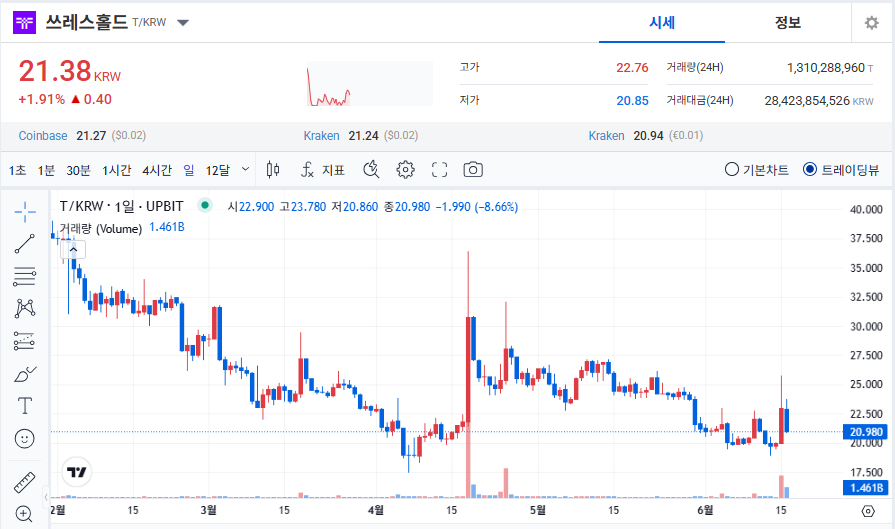Open the fx indicators panel

(x=307, y=169)
